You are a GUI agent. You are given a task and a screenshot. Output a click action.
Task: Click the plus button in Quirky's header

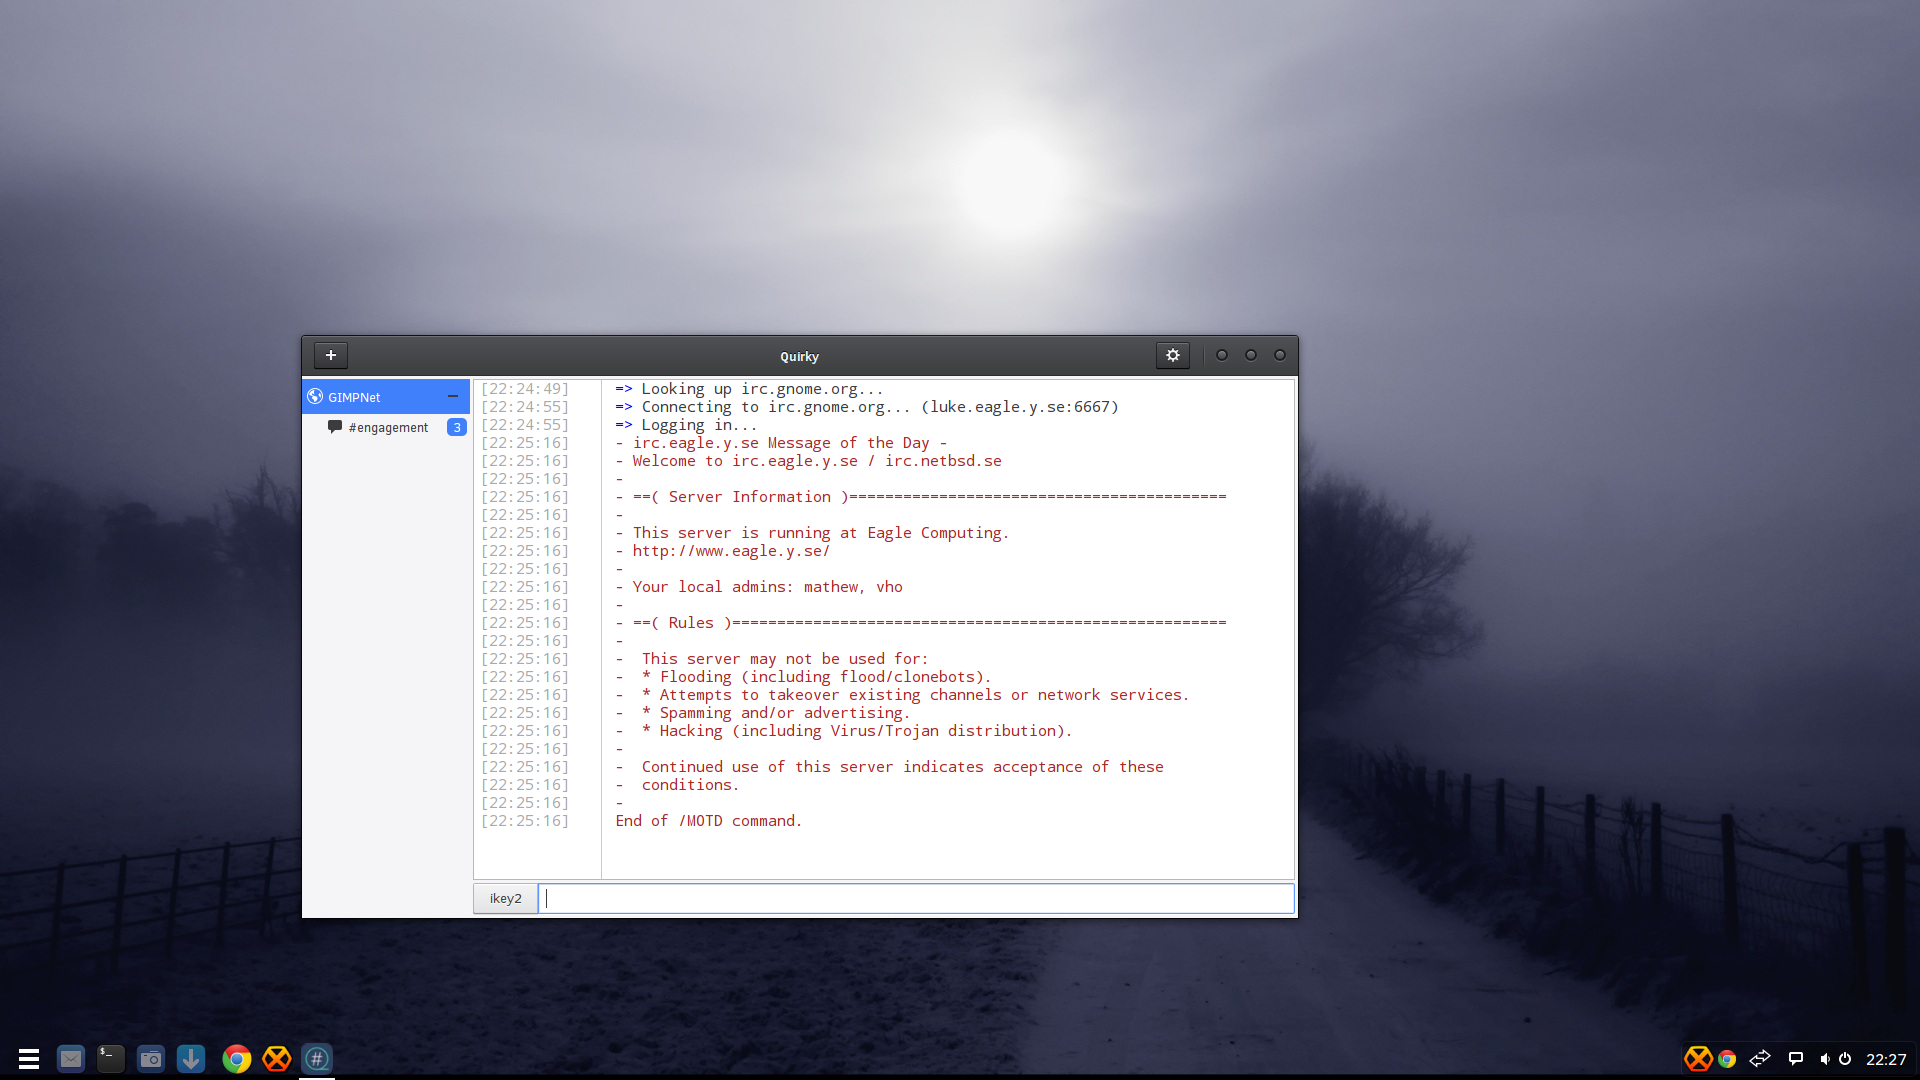coord(331,355)
